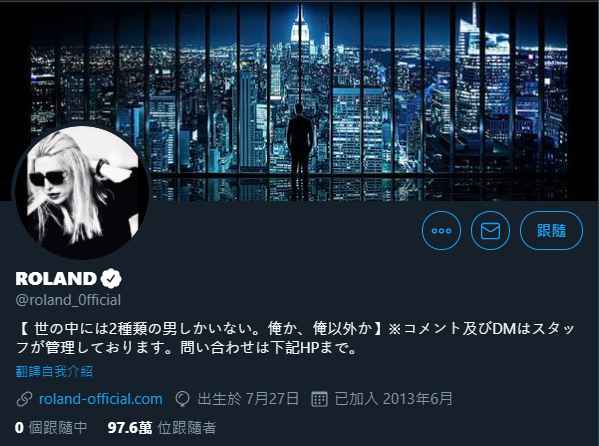Translate the bio via 翻譯自我介紹
Image resolution: width=599 pixels, height=446 pixels.
pyautogui.click(x=54, y=371)
